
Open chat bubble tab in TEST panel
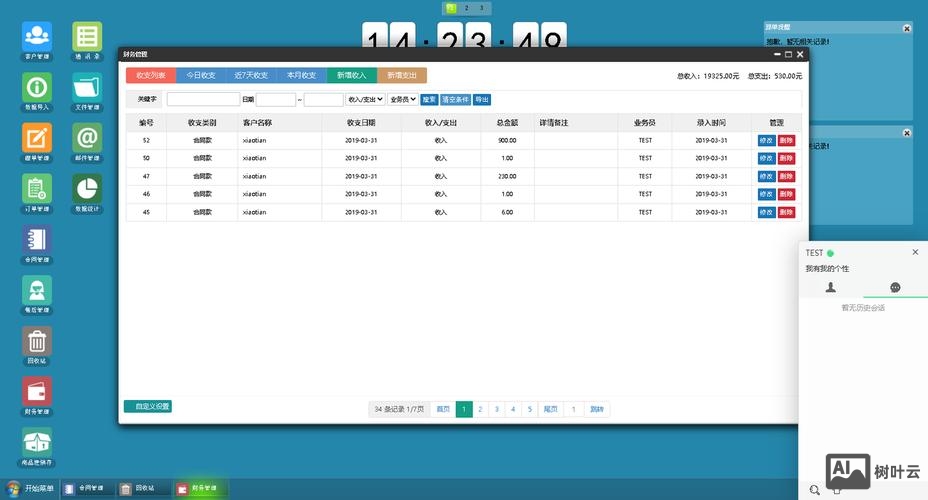(895, 287)
